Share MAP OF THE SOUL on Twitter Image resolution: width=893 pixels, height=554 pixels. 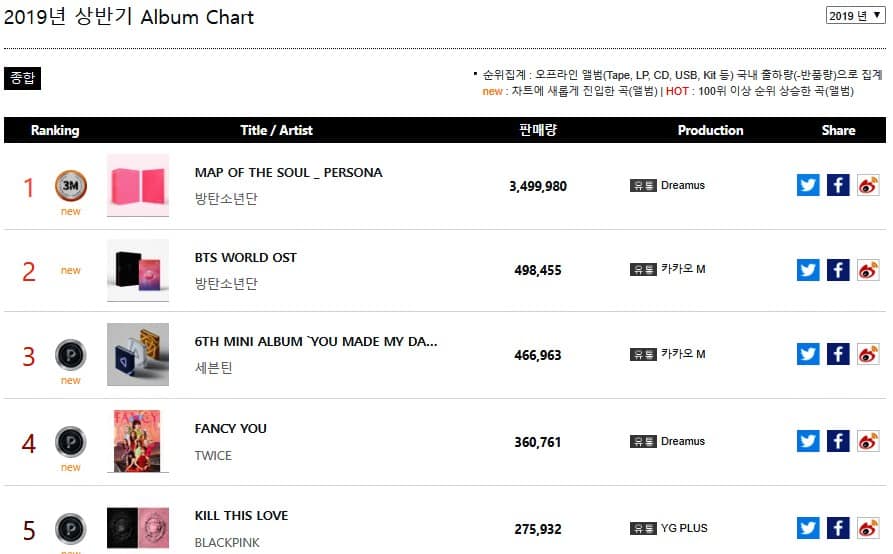[808, 185]
